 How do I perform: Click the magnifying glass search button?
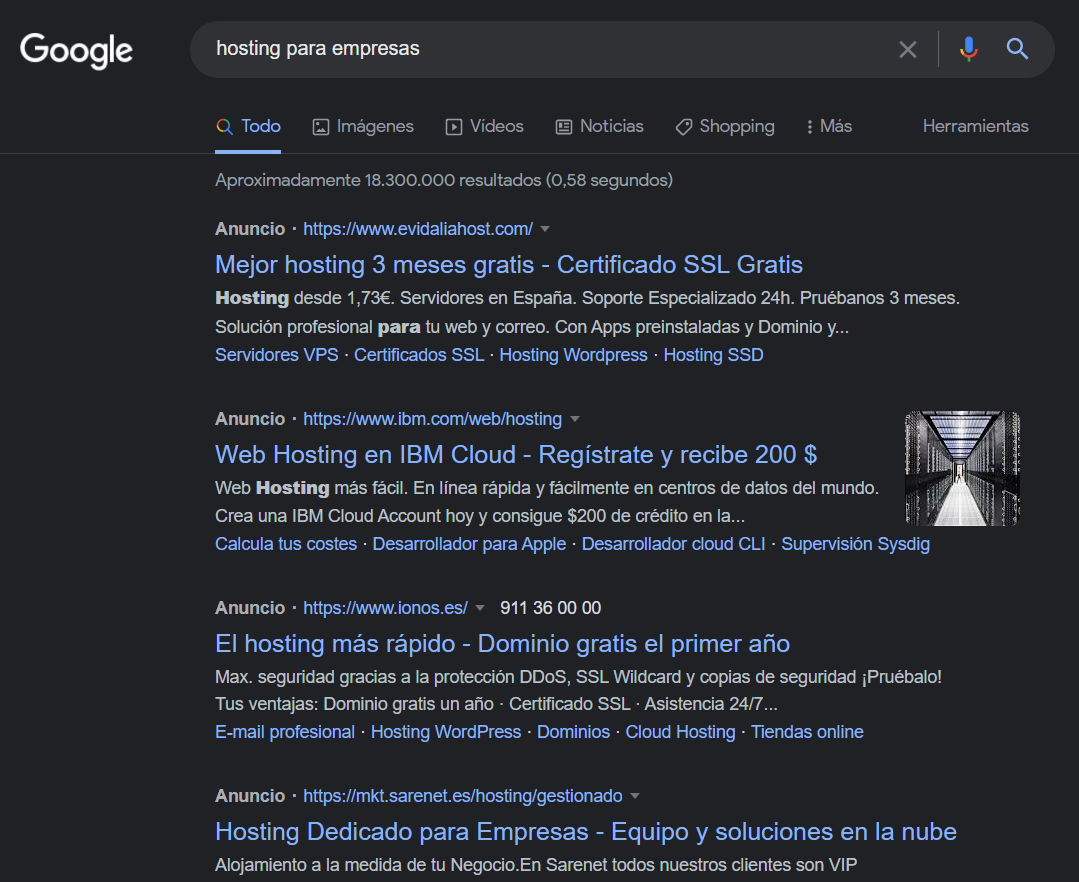coord(1017,49)
